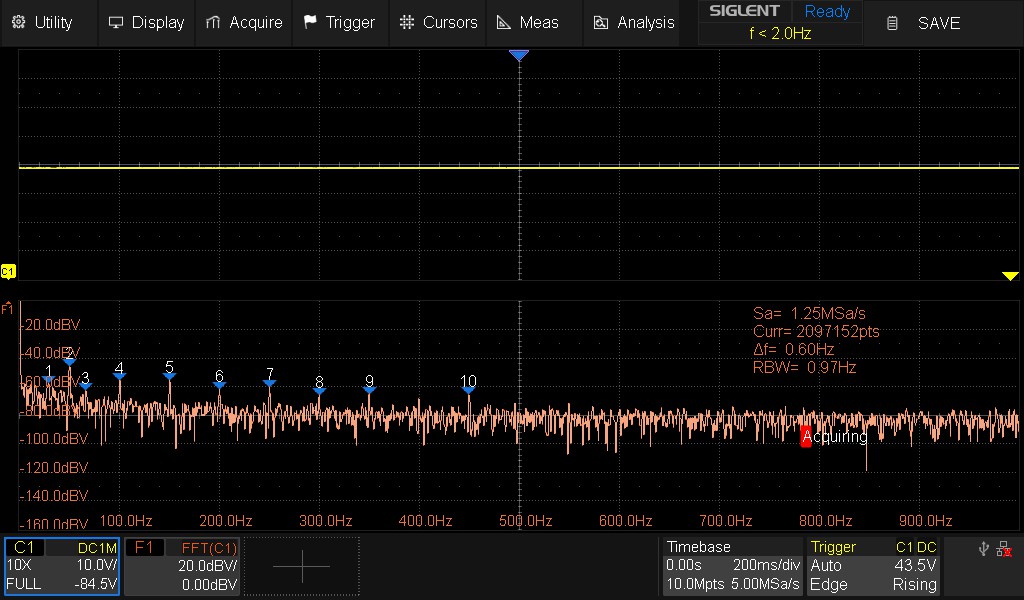Click the USB connection status icon

click(984, 548)
